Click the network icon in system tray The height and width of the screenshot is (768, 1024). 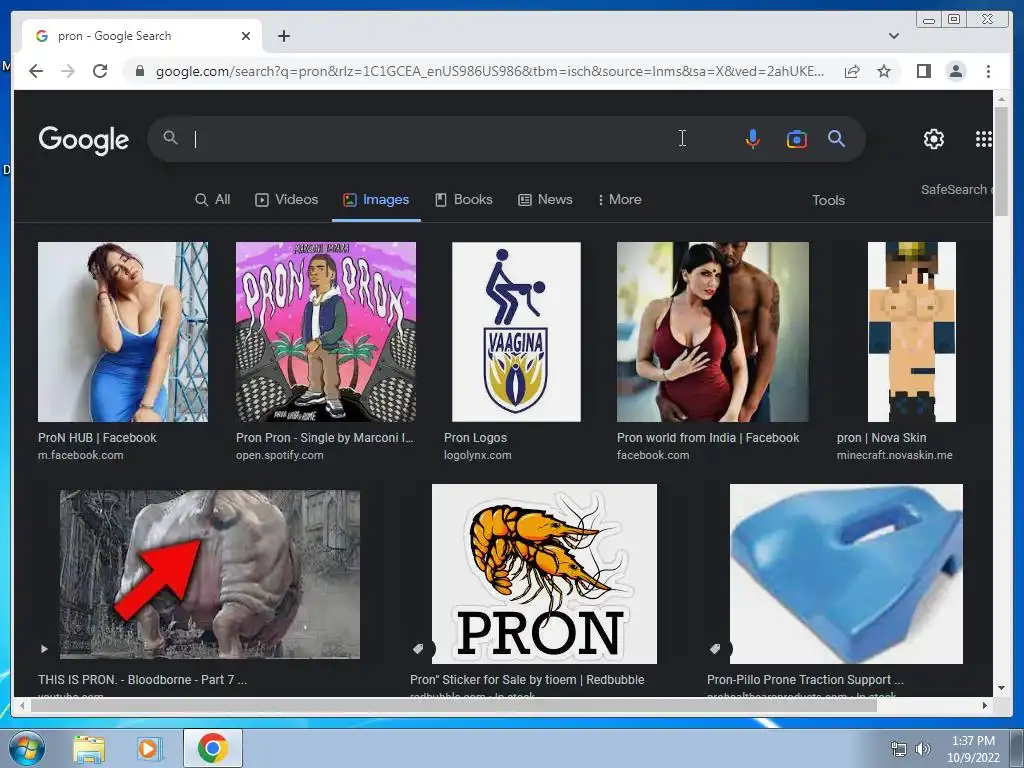click(x=899, y=749)
